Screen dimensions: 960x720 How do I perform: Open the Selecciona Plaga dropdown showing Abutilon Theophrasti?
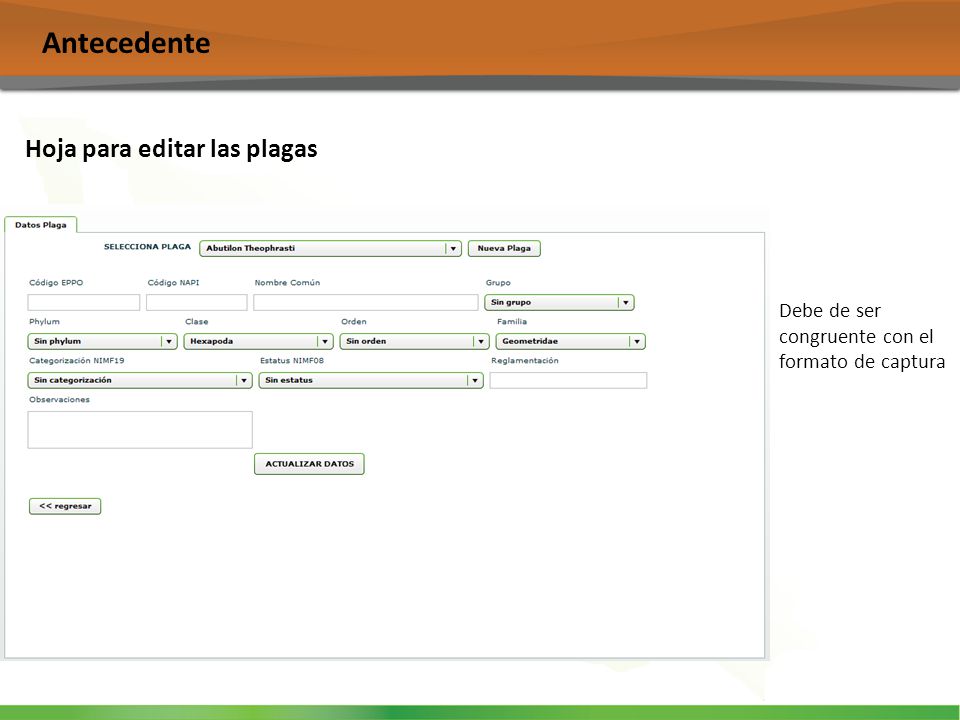(330, 248)
